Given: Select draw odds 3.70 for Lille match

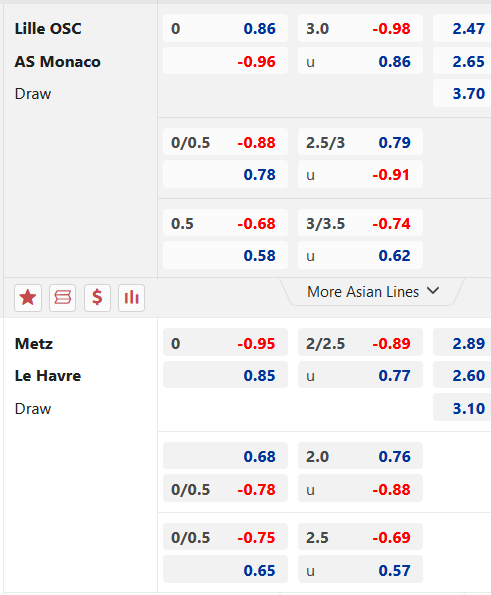Looking at the screenshot, I should pyautogui.click(x=462, y=93).
